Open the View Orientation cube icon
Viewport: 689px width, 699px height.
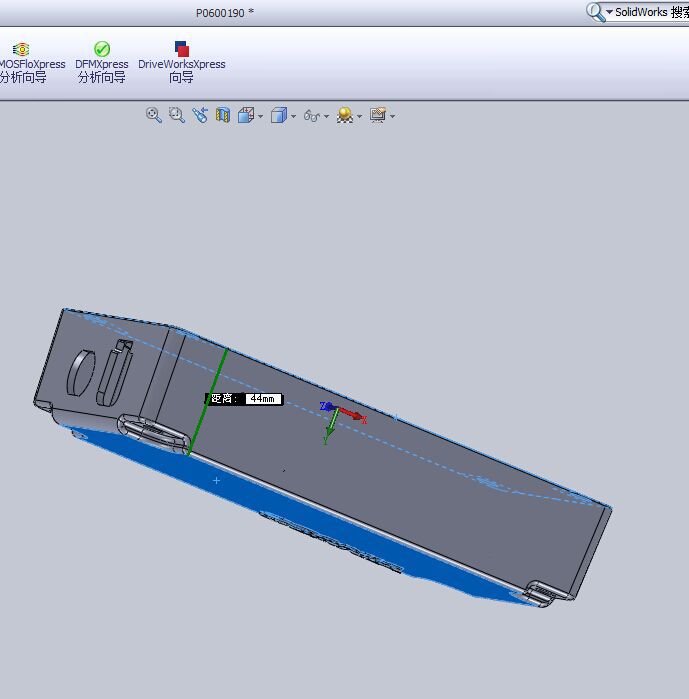(x=246, y=115)
